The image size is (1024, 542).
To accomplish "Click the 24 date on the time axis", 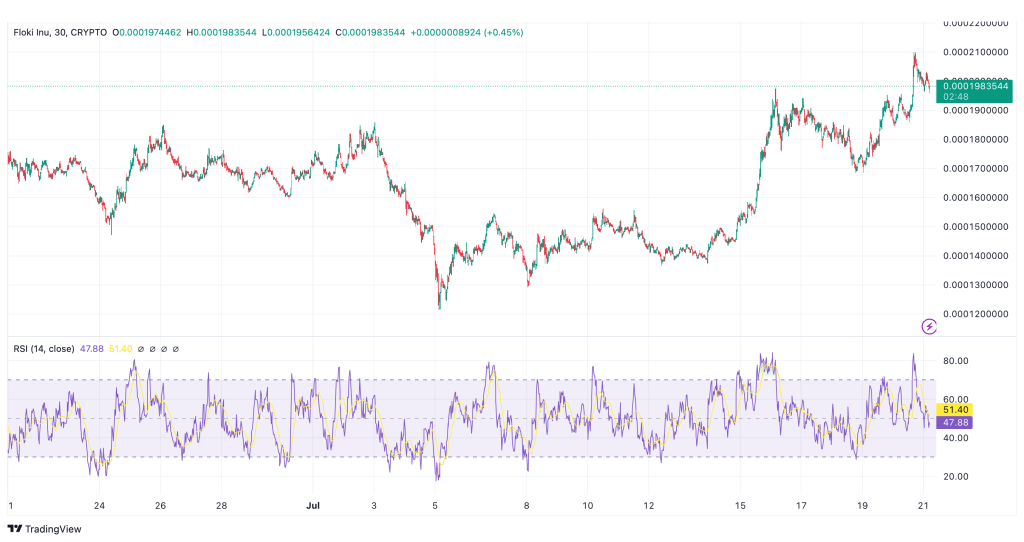I will pyautogui.click(x=99, y=505).
